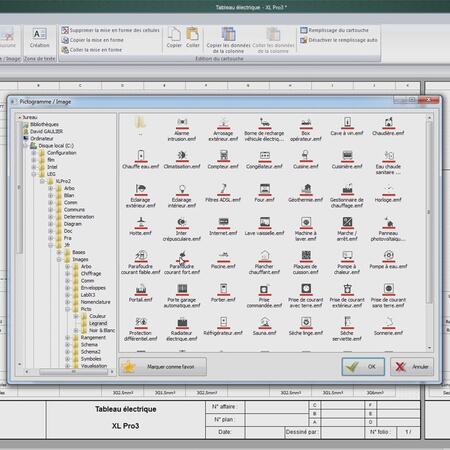Select the Couleur folder under Picto
Screen dimensions: 450x450
tap(97, 316)
